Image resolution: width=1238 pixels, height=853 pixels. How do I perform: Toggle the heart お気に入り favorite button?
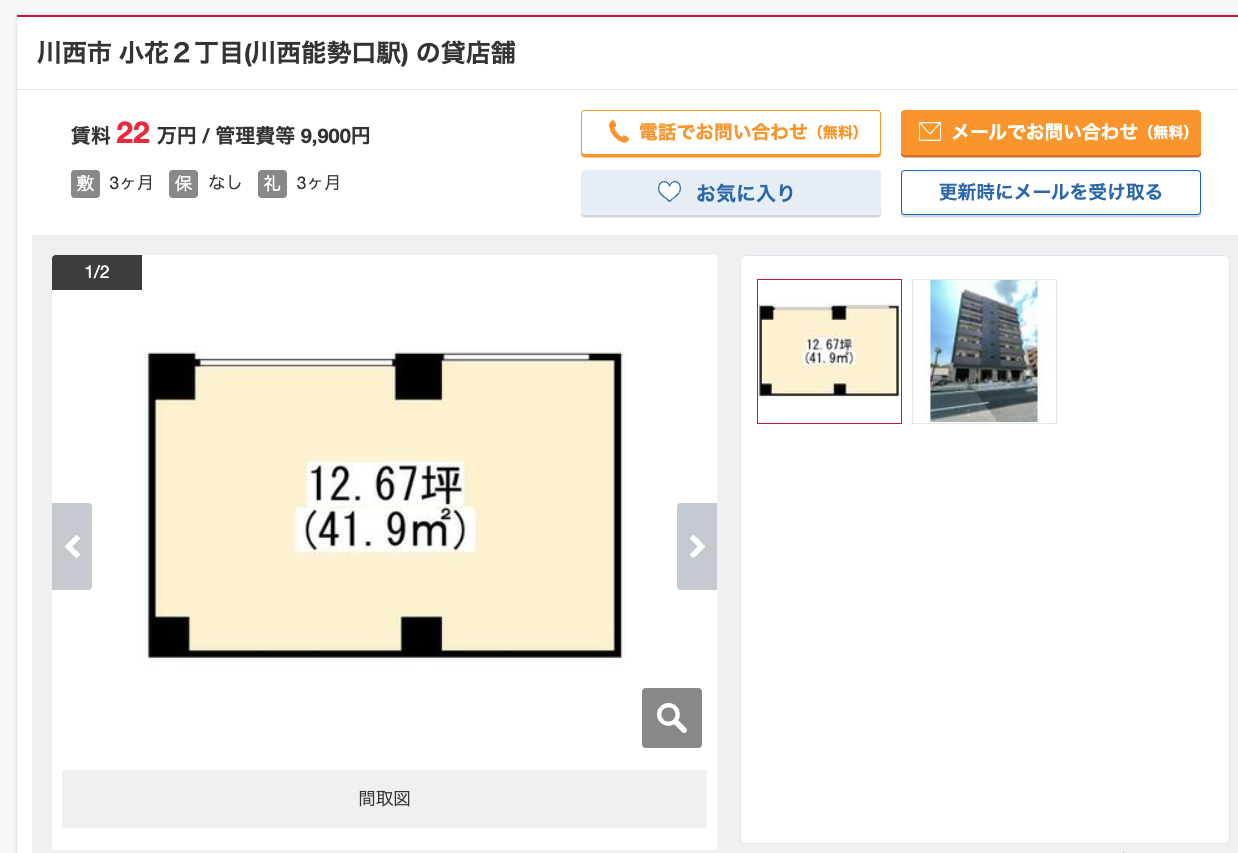click(x=730, y=192)
